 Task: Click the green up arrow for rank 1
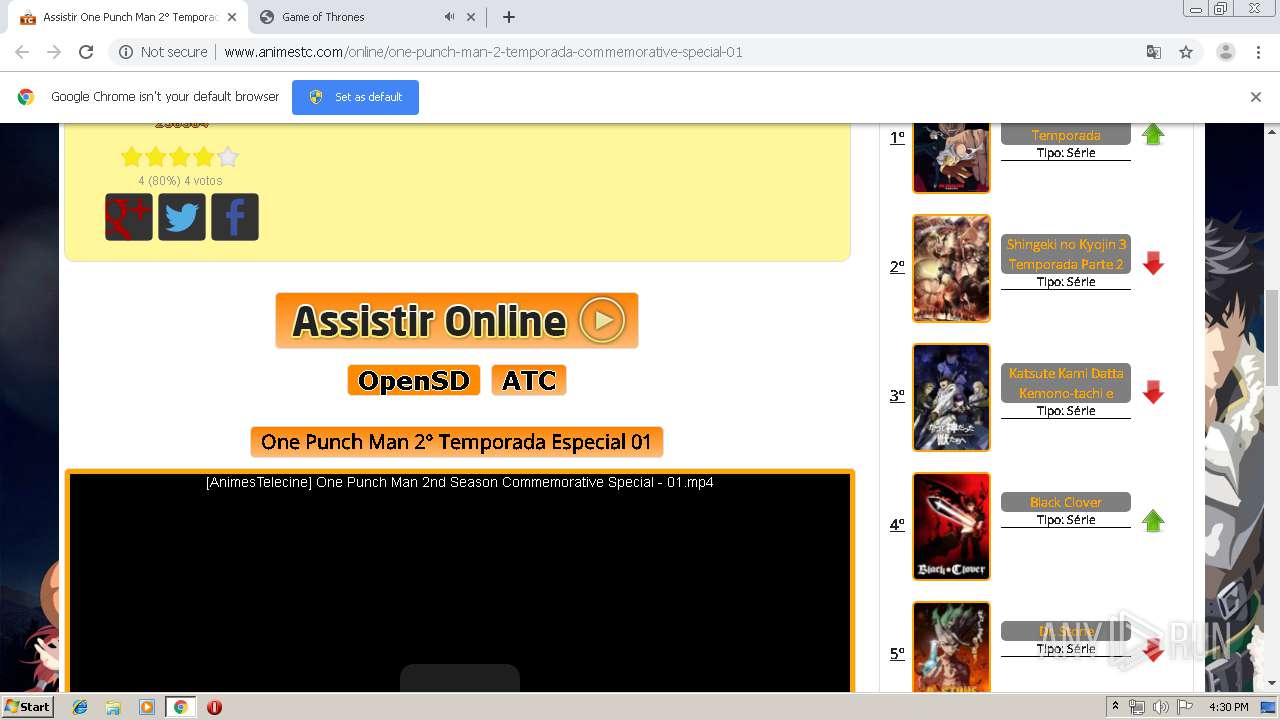point(1153,134)
